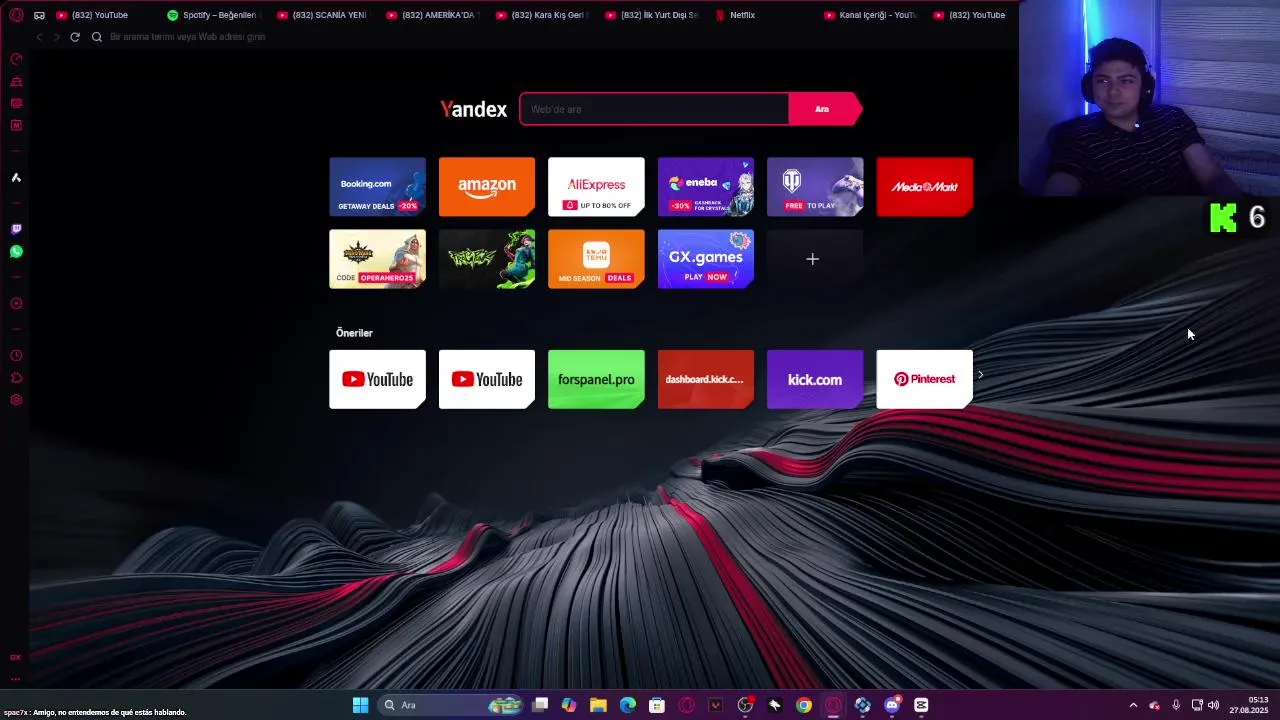Open the forspanel.pro suggestion tile
The image size is (1280, 720).
point(596,379)
